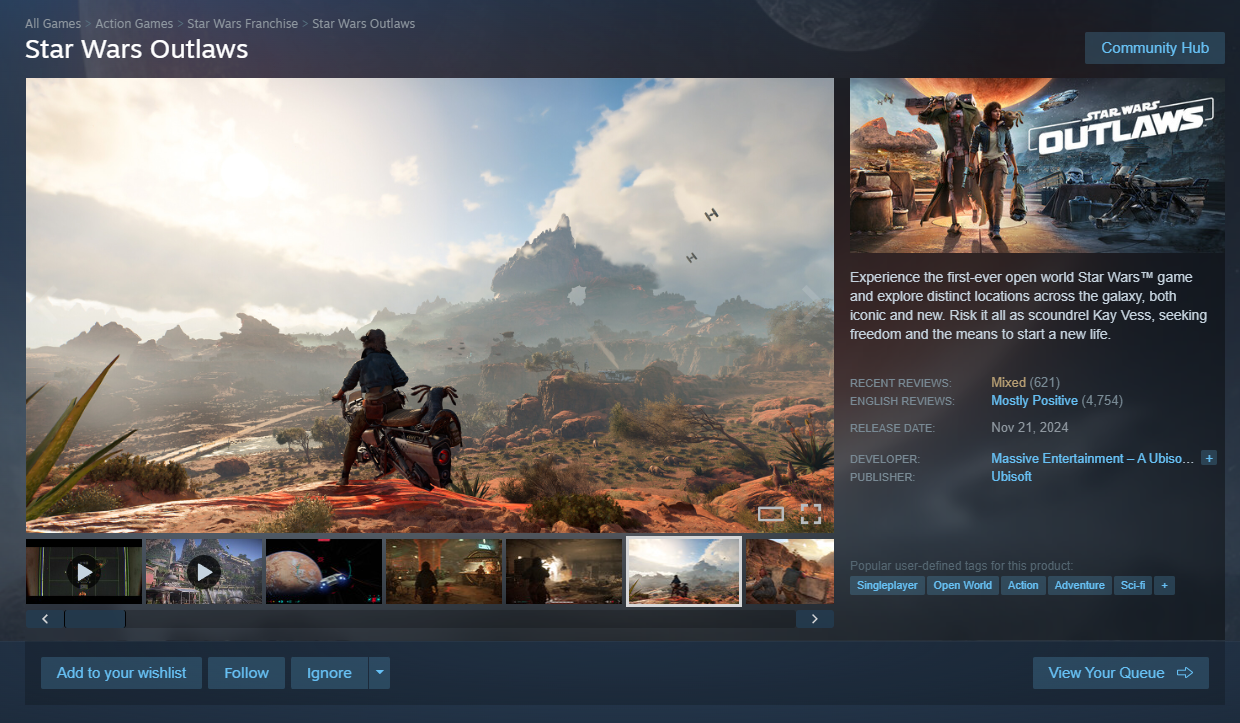The height and width of the screenshot is (723, 1240).
Task: Select the Sci-fi tag
Action: (1133, 585)
